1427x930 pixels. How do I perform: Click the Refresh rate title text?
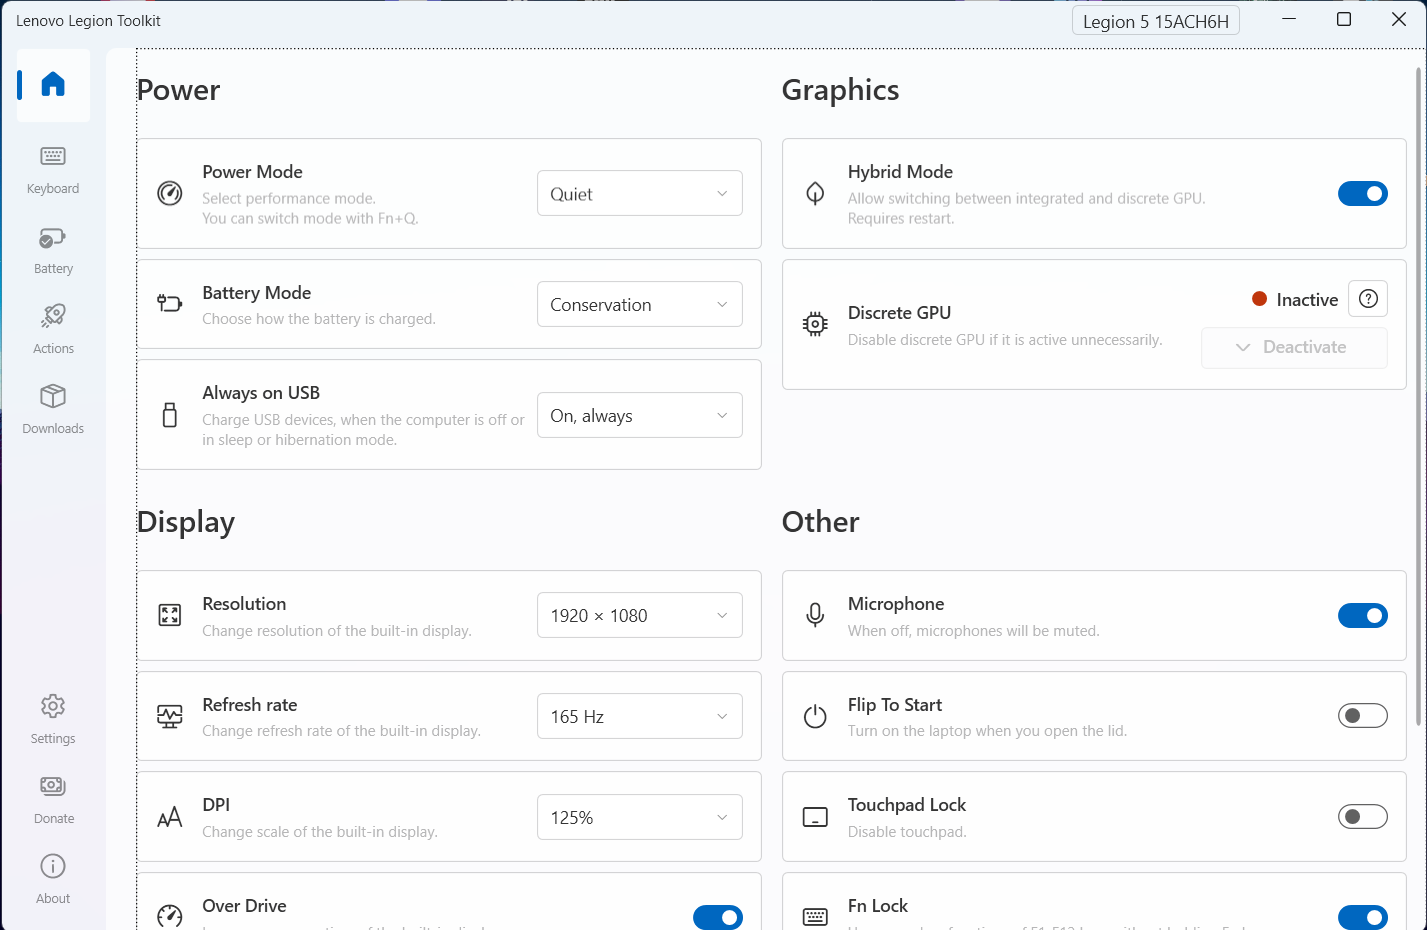(x=249, y=705)
